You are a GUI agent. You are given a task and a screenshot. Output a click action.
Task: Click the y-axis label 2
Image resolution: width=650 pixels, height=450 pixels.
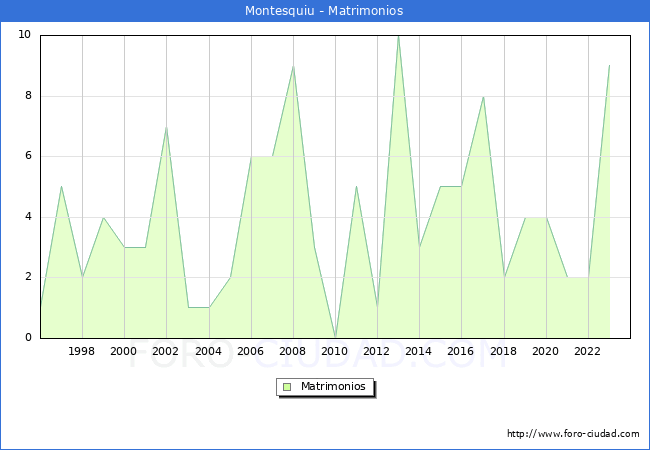[28, 277]
